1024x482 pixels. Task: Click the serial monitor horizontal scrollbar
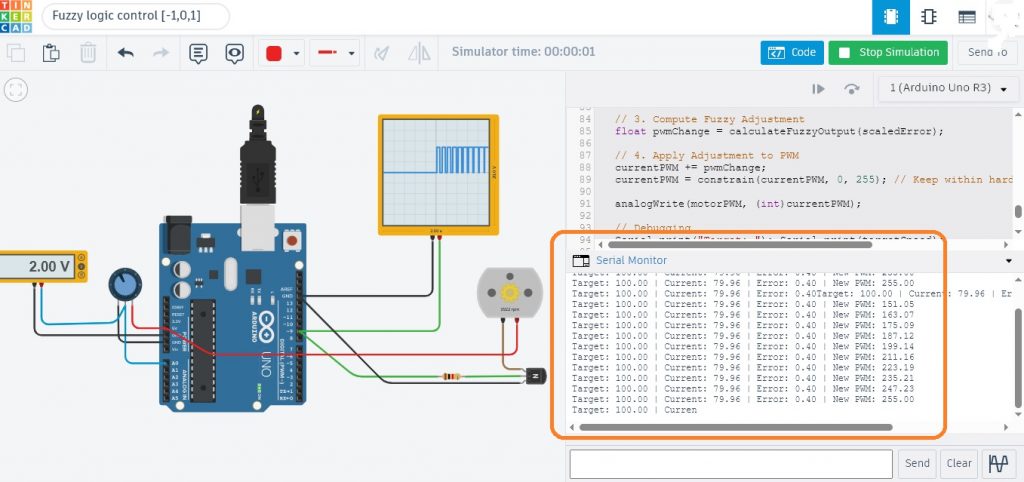[x=735, y=427]
